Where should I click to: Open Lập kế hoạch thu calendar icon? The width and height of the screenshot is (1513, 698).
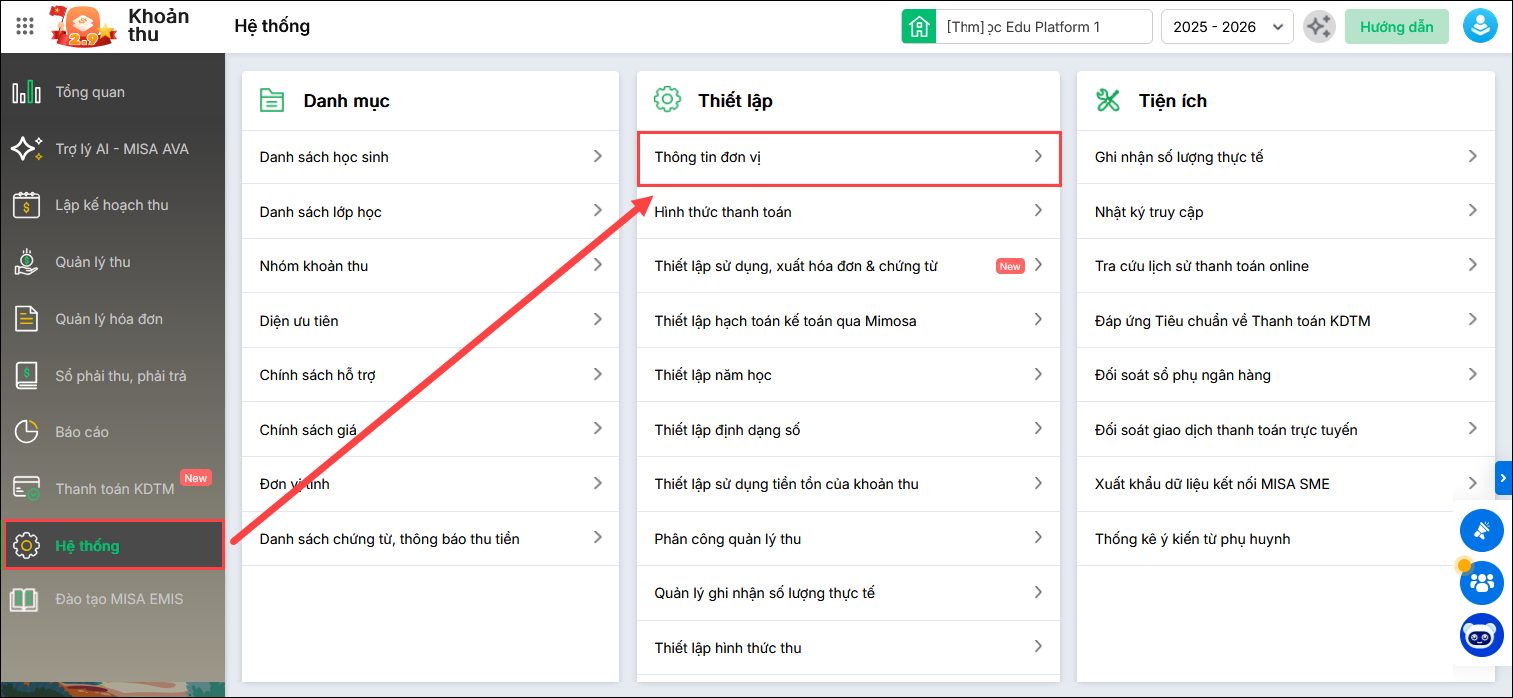coord(26,205)
